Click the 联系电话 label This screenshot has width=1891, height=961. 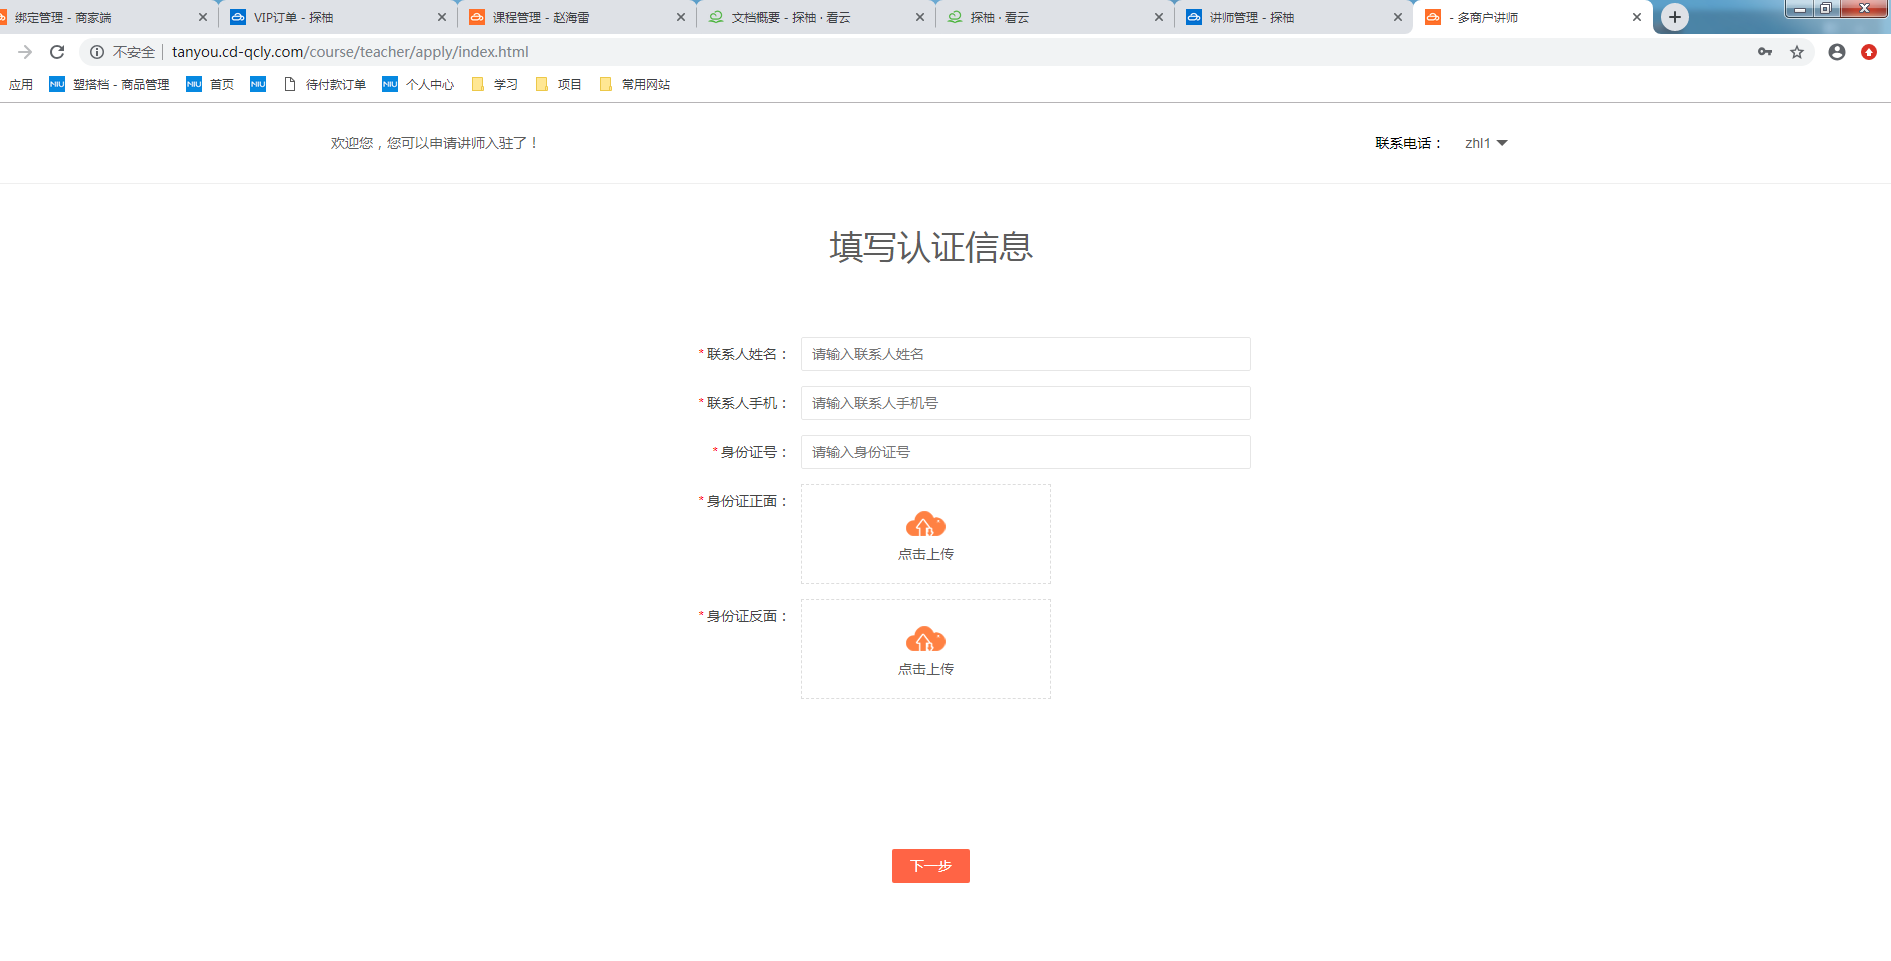[x=1408, y=143]
